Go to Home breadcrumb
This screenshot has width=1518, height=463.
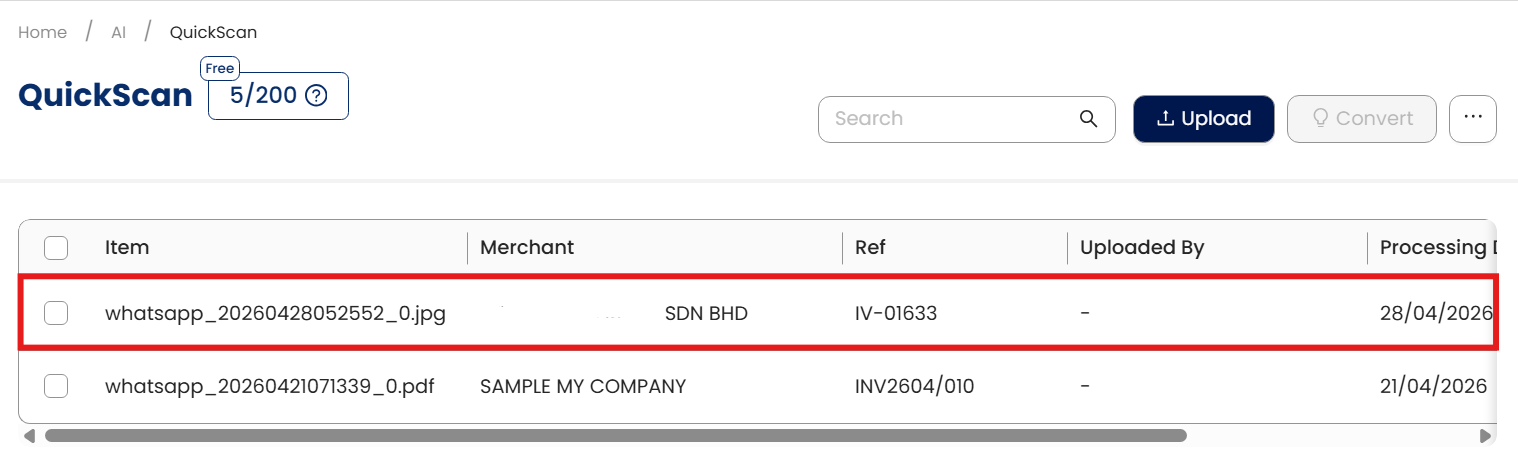(x=42, y=32)
